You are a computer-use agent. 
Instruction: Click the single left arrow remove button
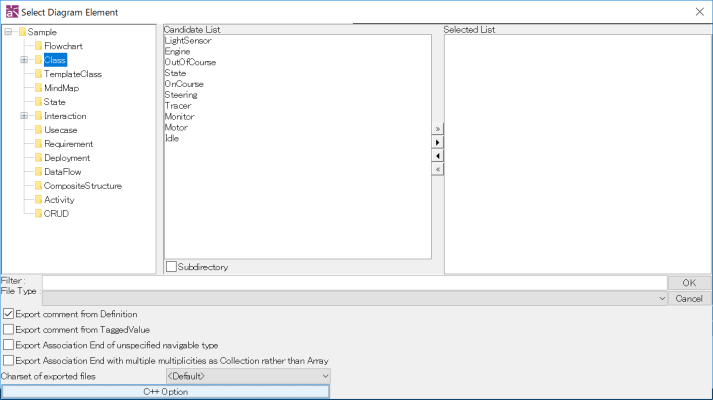(438, 156)
